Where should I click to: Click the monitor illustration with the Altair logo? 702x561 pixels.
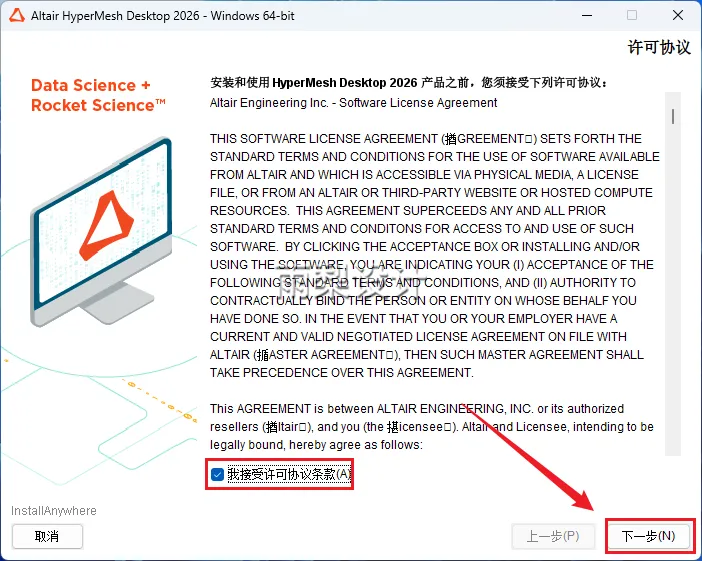(x=102, y=230)
